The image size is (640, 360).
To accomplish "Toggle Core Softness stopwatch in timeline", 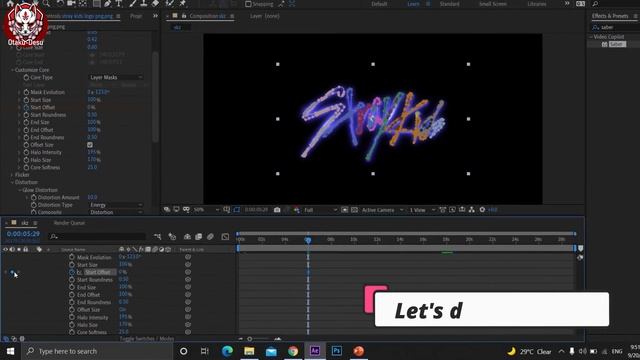I will [x=72, y=332].
